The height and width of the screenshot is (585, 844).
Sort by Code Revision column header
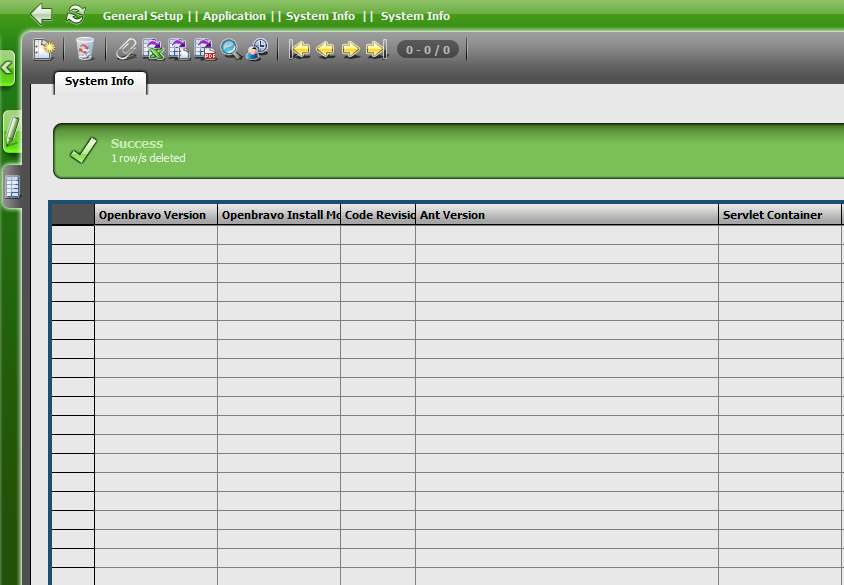click(x=378, y=215)
